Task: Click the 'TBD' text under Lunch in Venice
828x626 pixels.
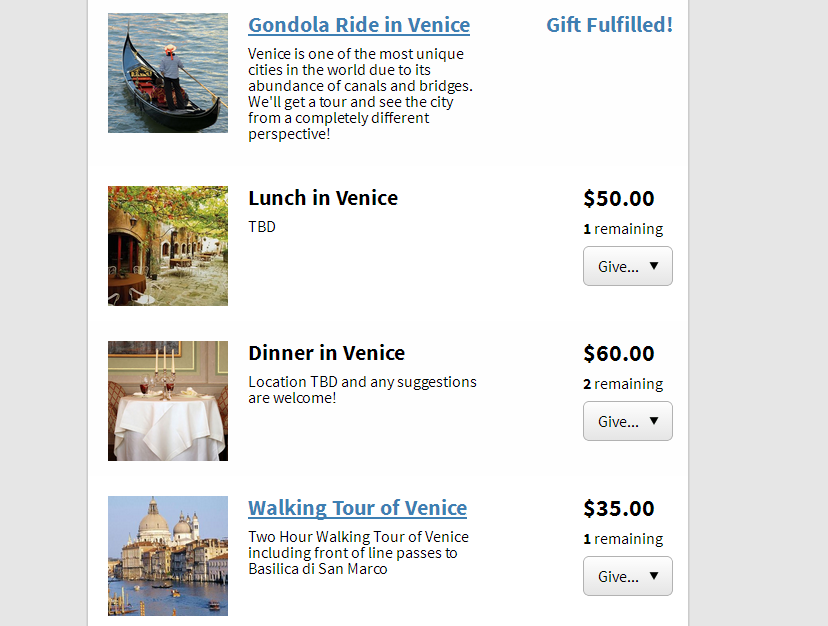Action: click(x=262, y=227)
